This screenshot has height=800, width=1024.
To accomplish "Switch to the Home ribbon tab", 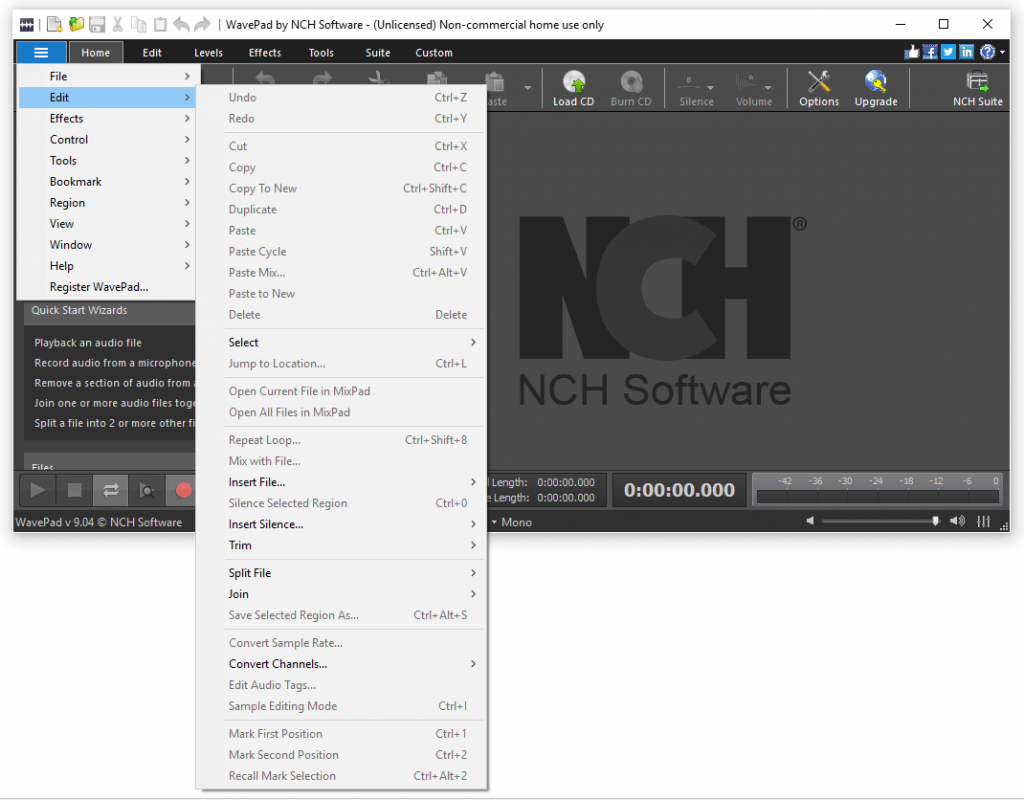I will (x=95, y=53).
